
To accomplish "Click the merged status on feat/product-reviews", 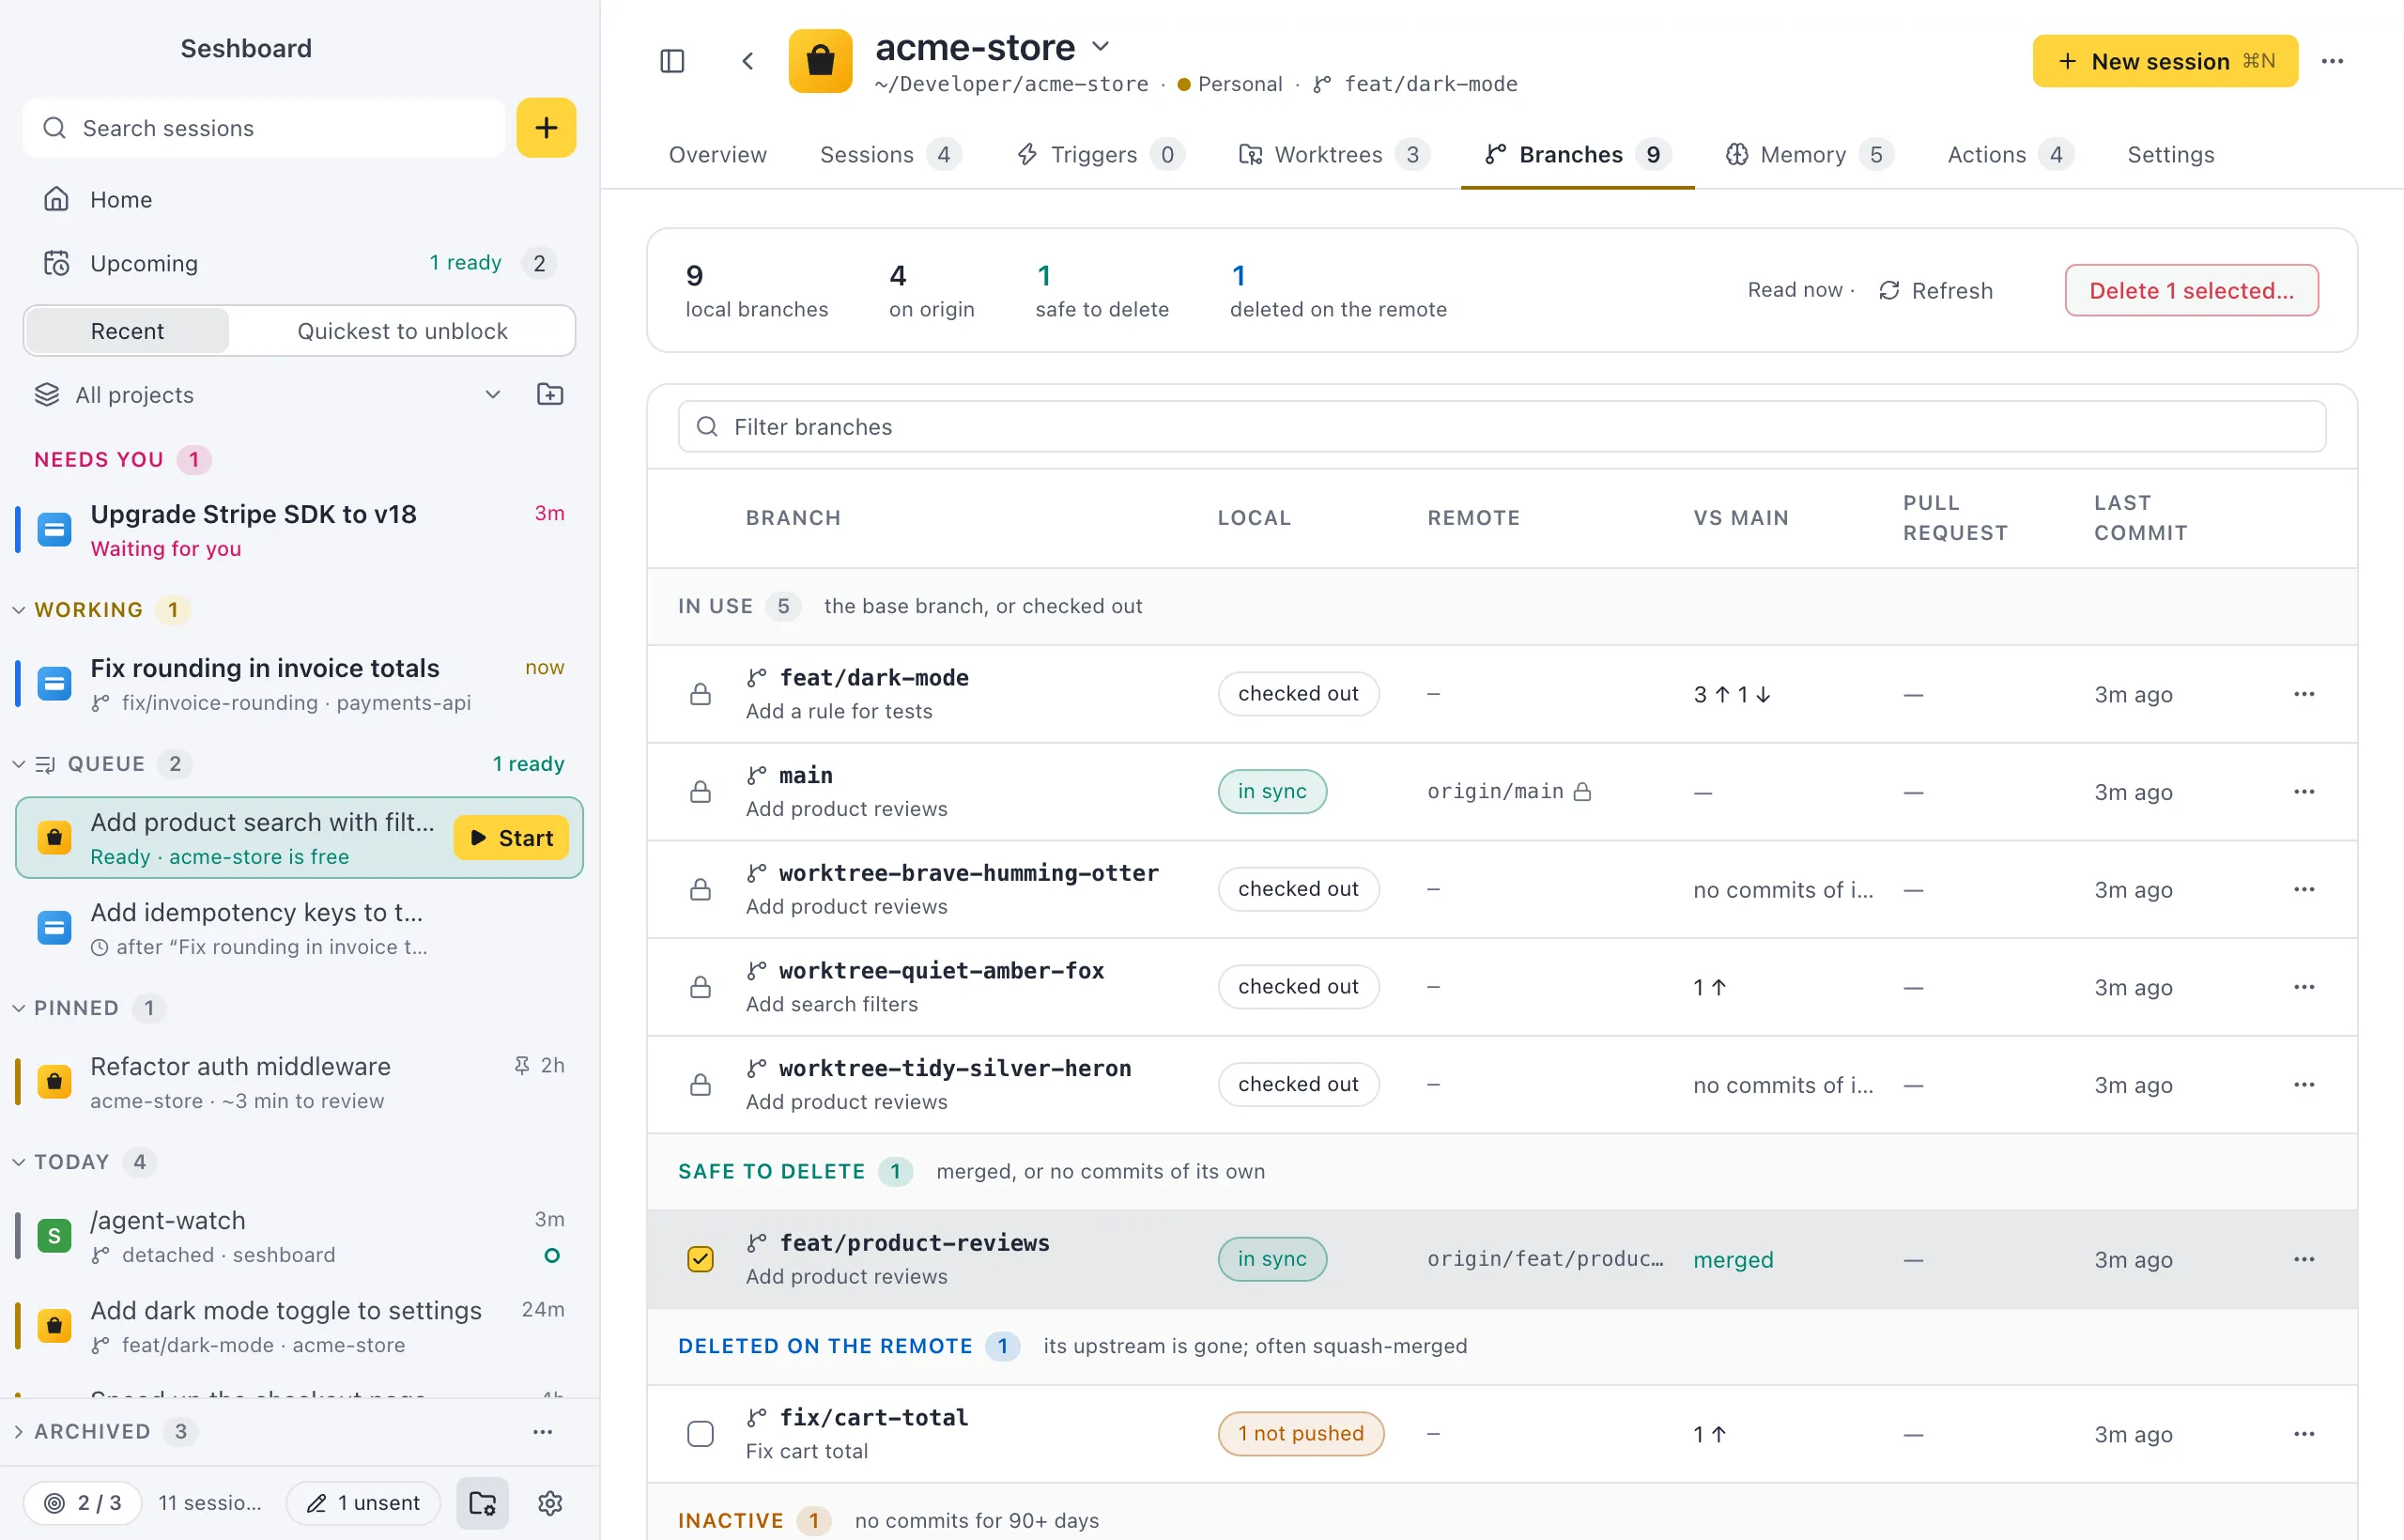I will (x=1733, y=1260).
